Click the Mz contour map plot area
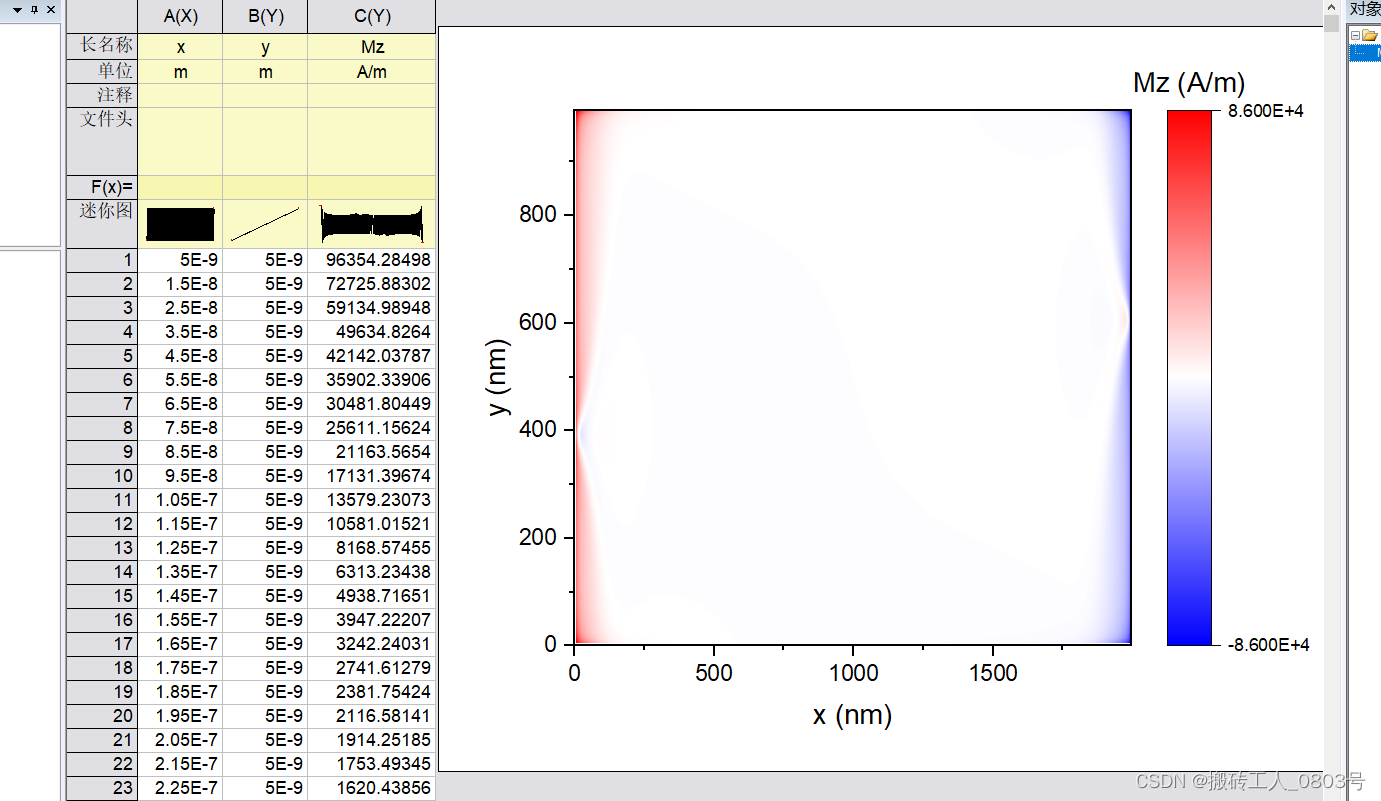 tap(852, 377)
